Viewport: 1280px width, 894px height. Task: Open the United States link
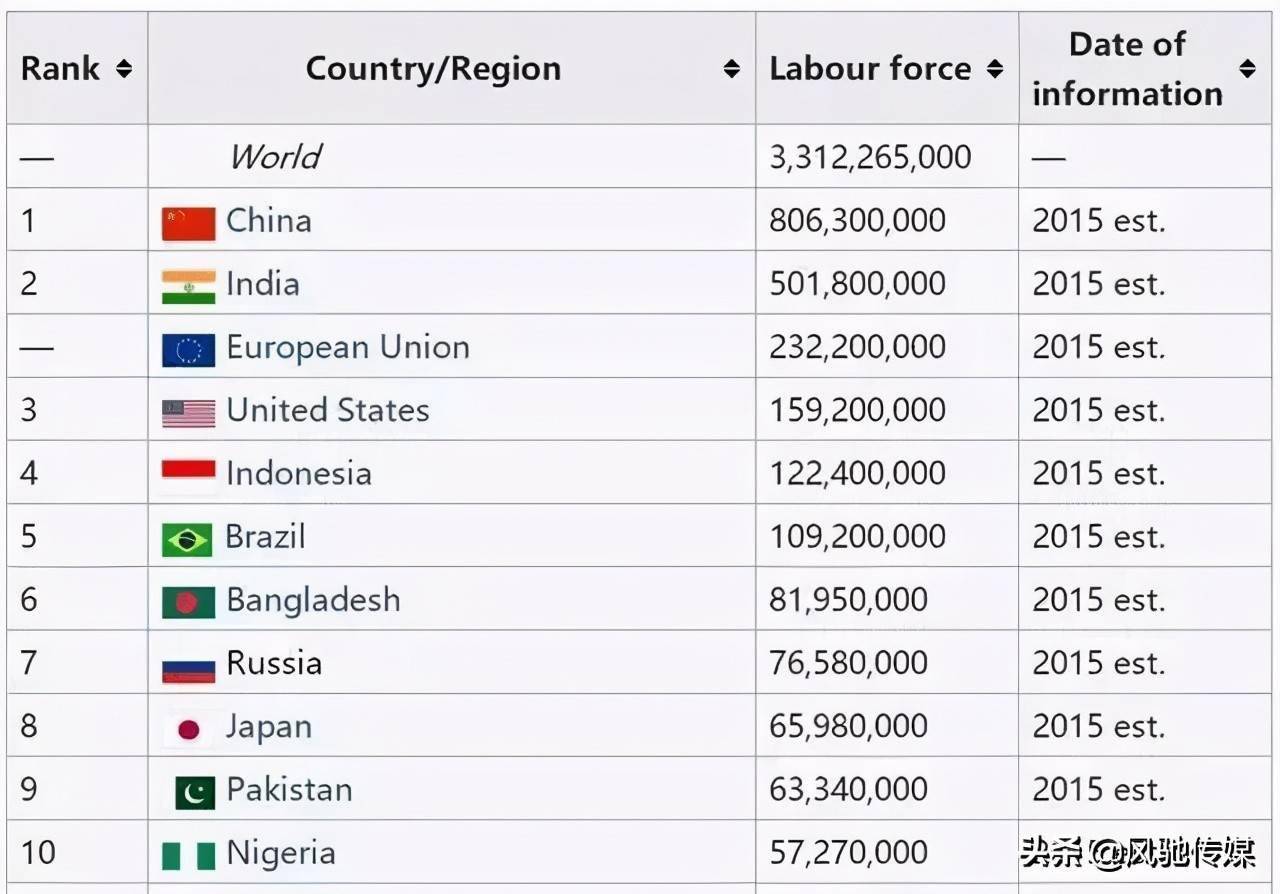pyautogui.click(x=327, y=410)
